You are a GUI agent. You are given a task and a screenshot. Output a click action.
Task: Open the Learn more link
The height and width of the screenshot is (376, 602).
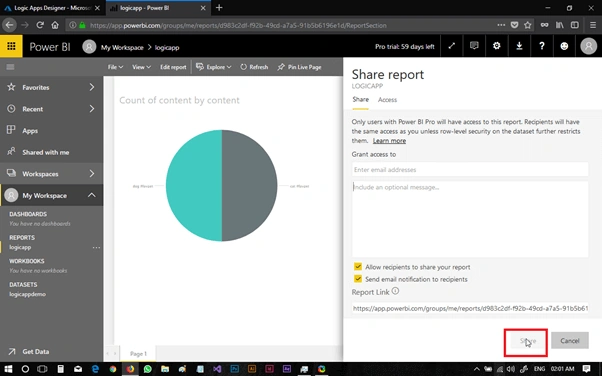coord(389,141)
